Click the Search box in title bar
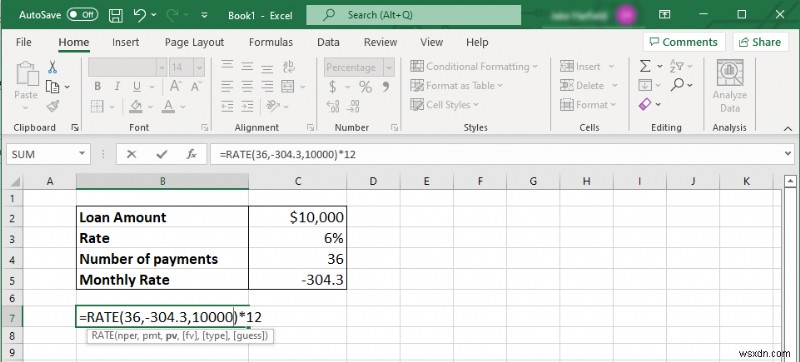 point(413,15)
